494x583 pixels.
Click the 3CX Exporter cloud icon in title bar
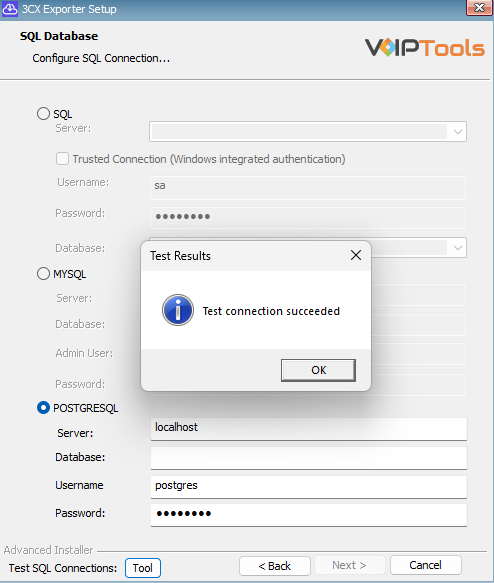(x=10, y=9)
